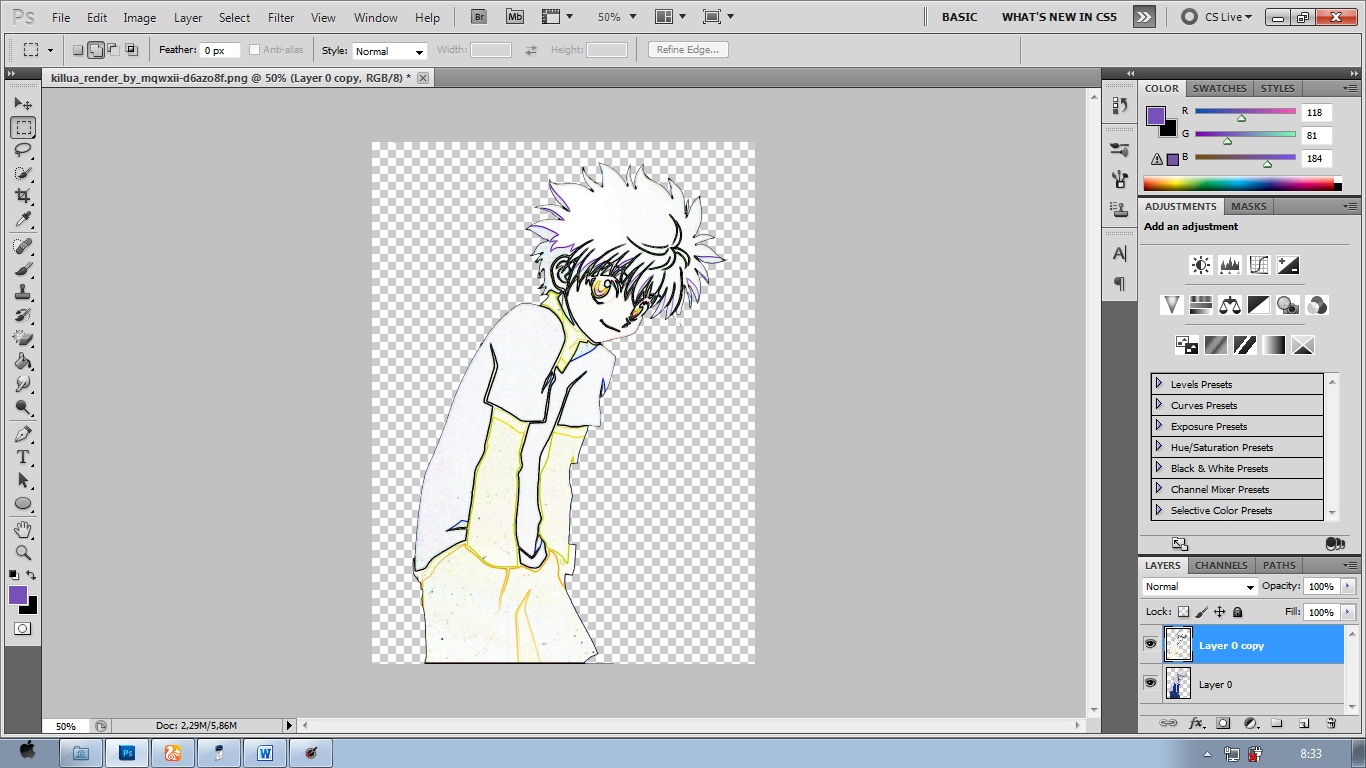Click the Refine Edge button
1366x768 pixels.
click(x=688, y=50)
